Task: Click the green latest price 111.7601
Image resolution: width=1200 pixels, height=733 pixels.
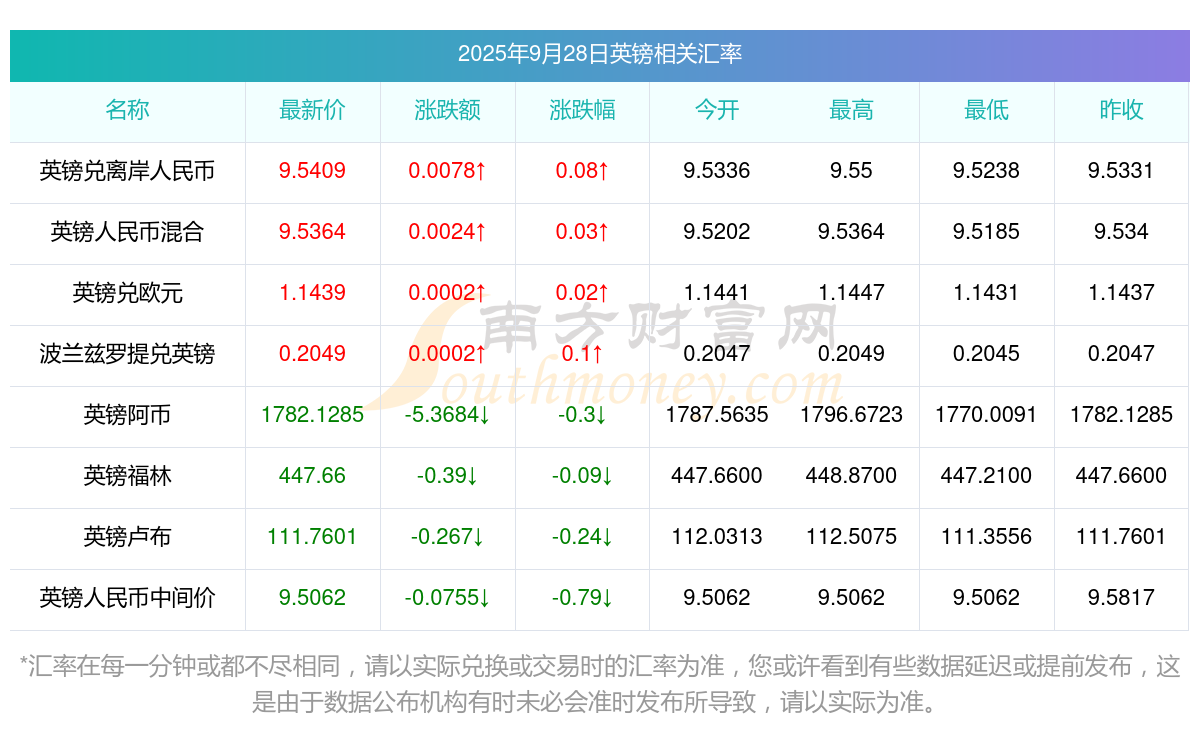Action: pos(312,537)
